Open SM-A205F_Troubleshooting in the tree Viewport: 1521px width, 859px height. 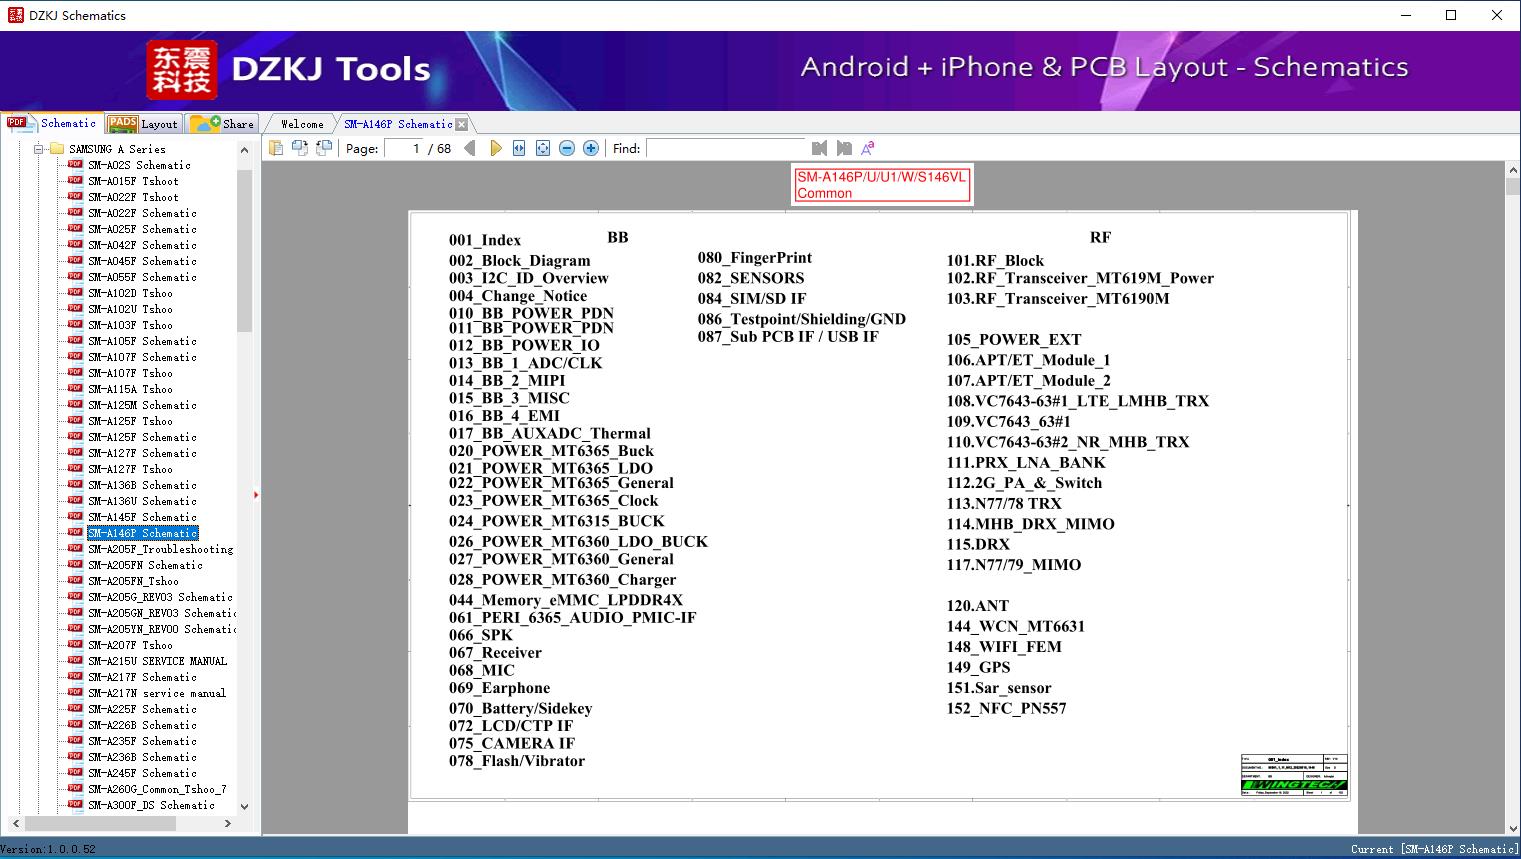[160, 549]
